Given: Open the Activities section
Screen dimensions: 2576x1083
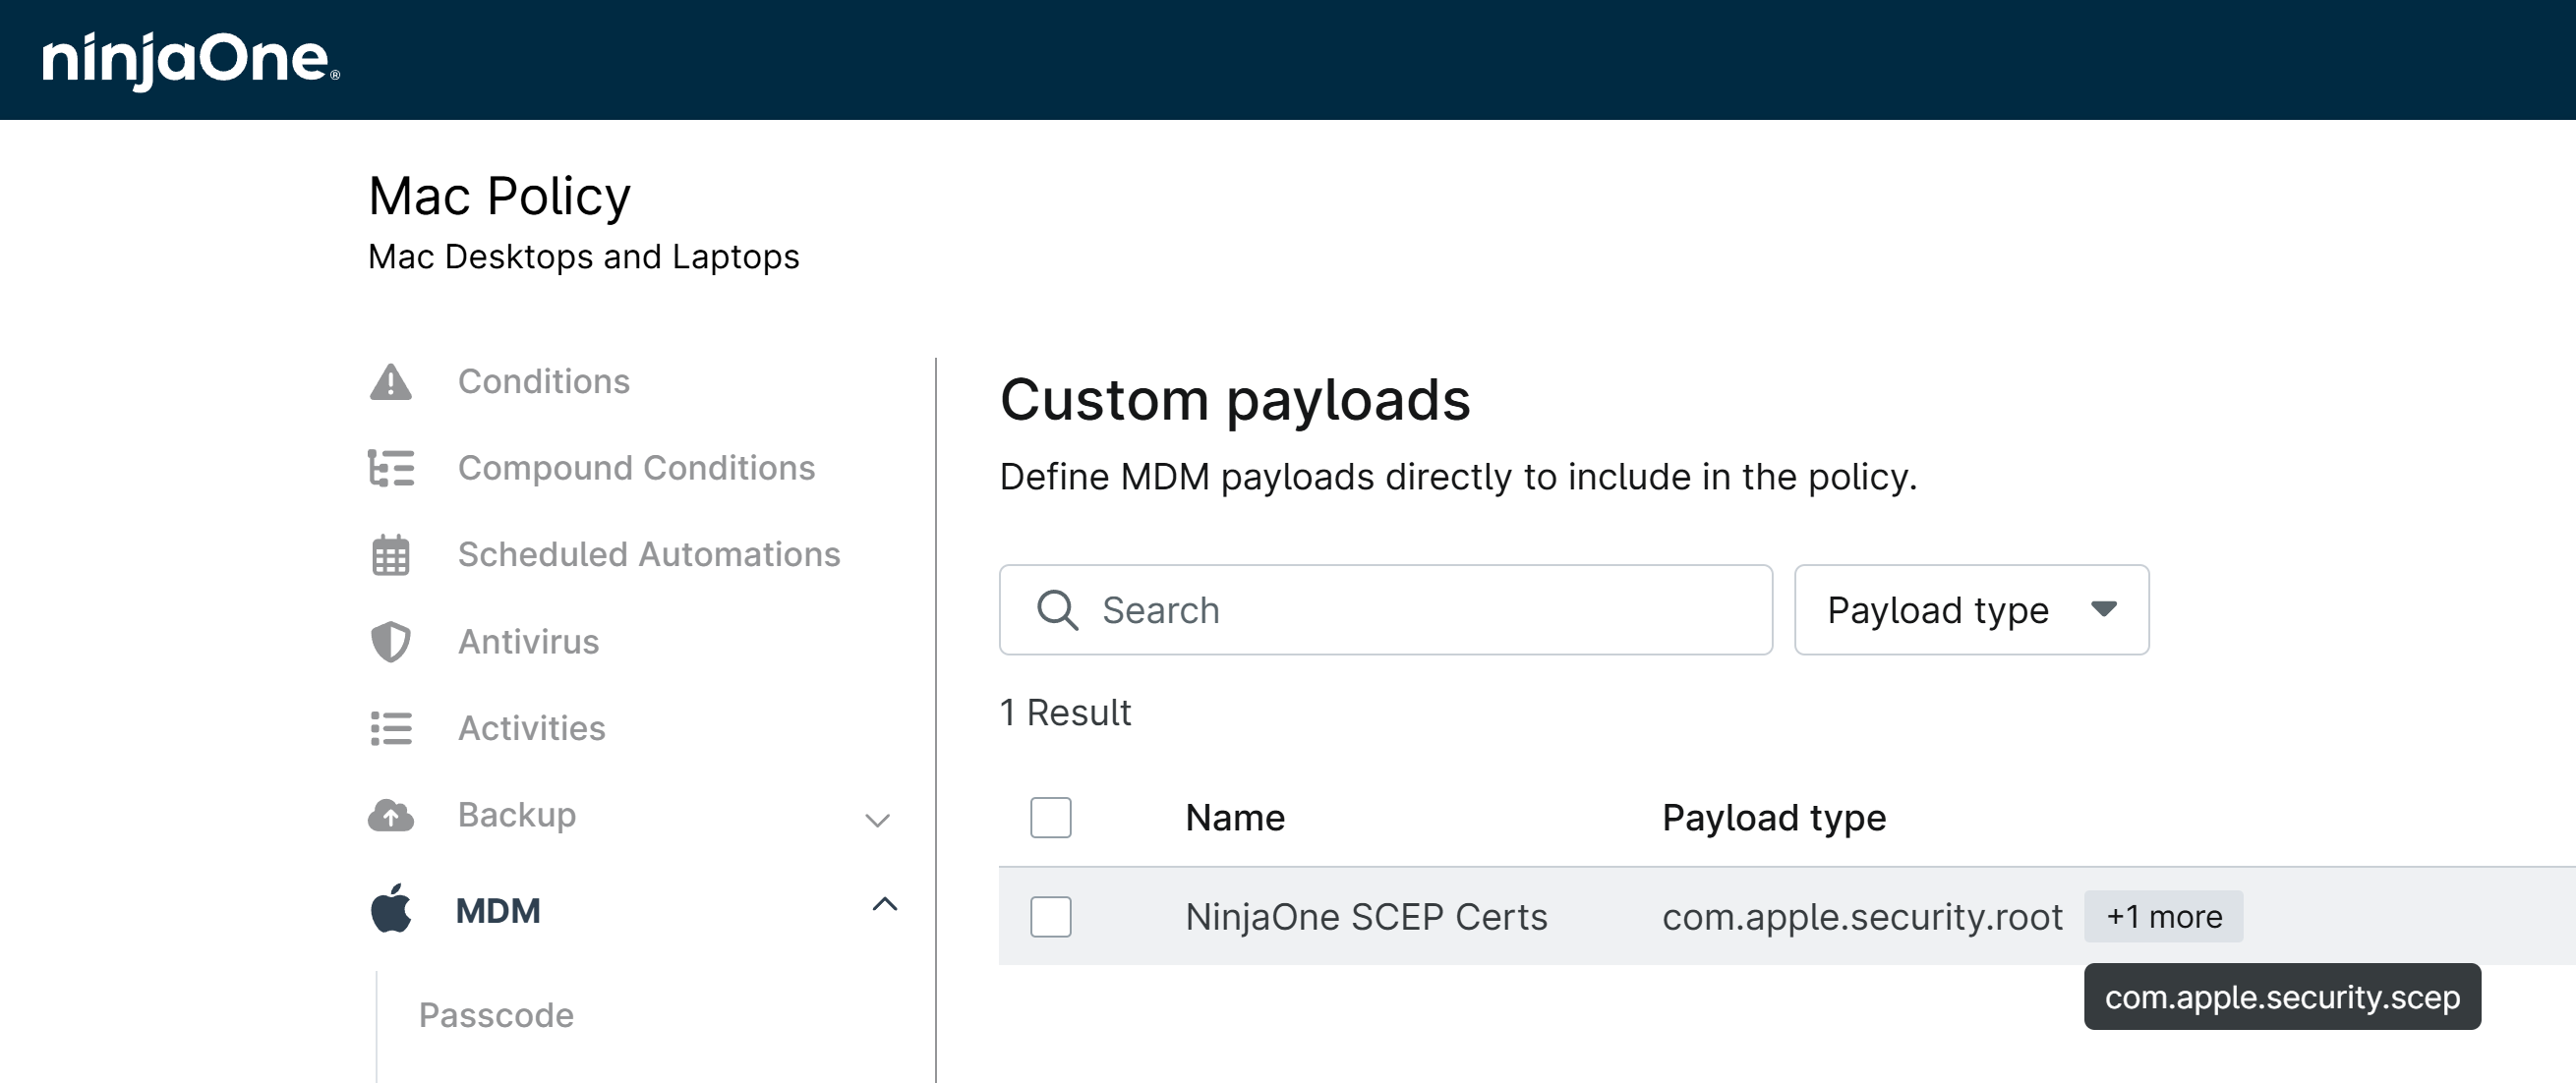Looking at the screenshot, I should click(x=531, y=728).
